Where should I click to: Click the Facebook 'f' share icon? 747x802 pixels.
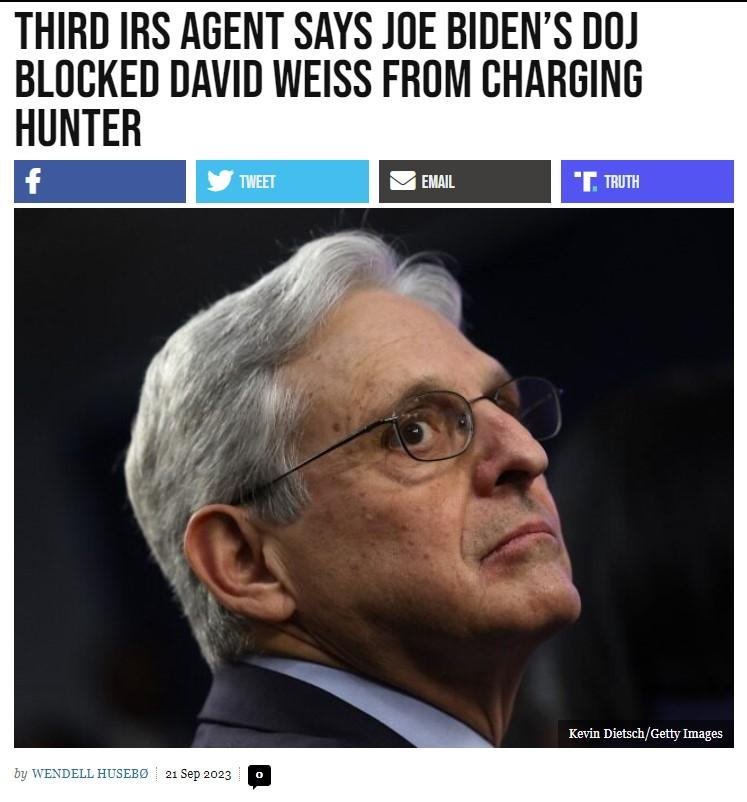[33, 181]
